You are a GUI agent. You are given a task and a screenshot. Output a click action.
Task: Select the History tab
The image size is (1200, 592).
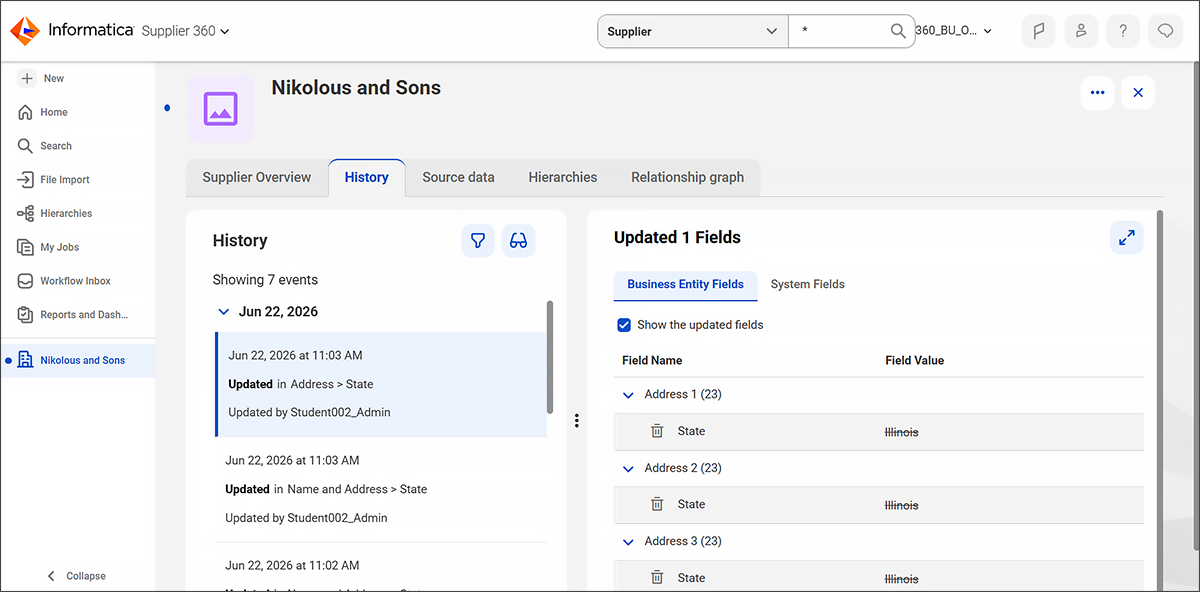[x=366, y=177]
